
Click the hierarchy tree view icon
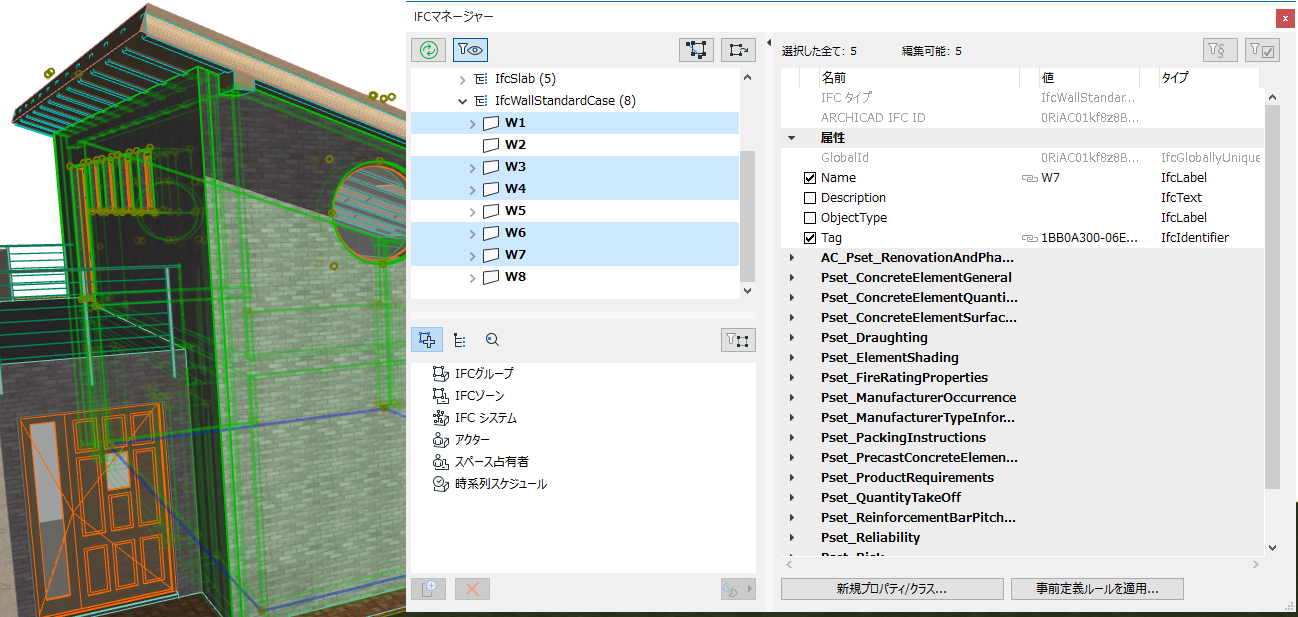click(x=459, y=339)
